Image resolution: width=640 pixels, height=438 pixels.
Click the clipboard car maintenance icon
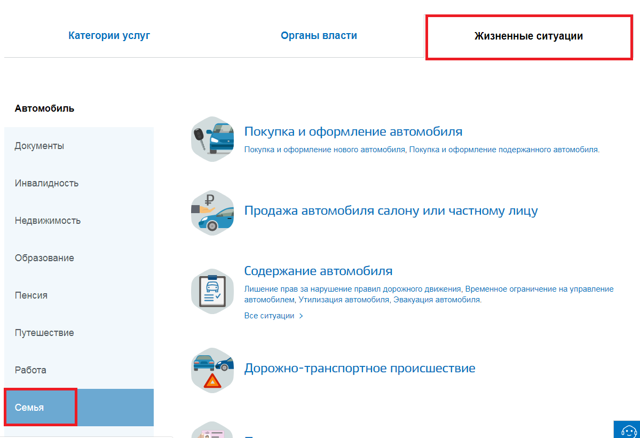[212, 291]
